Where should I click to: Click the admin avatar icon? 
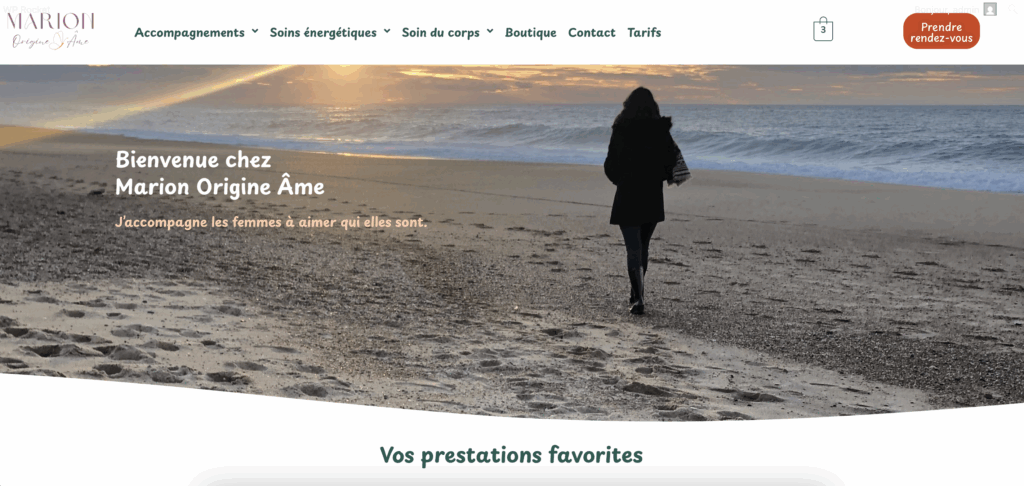coord(990,9)
